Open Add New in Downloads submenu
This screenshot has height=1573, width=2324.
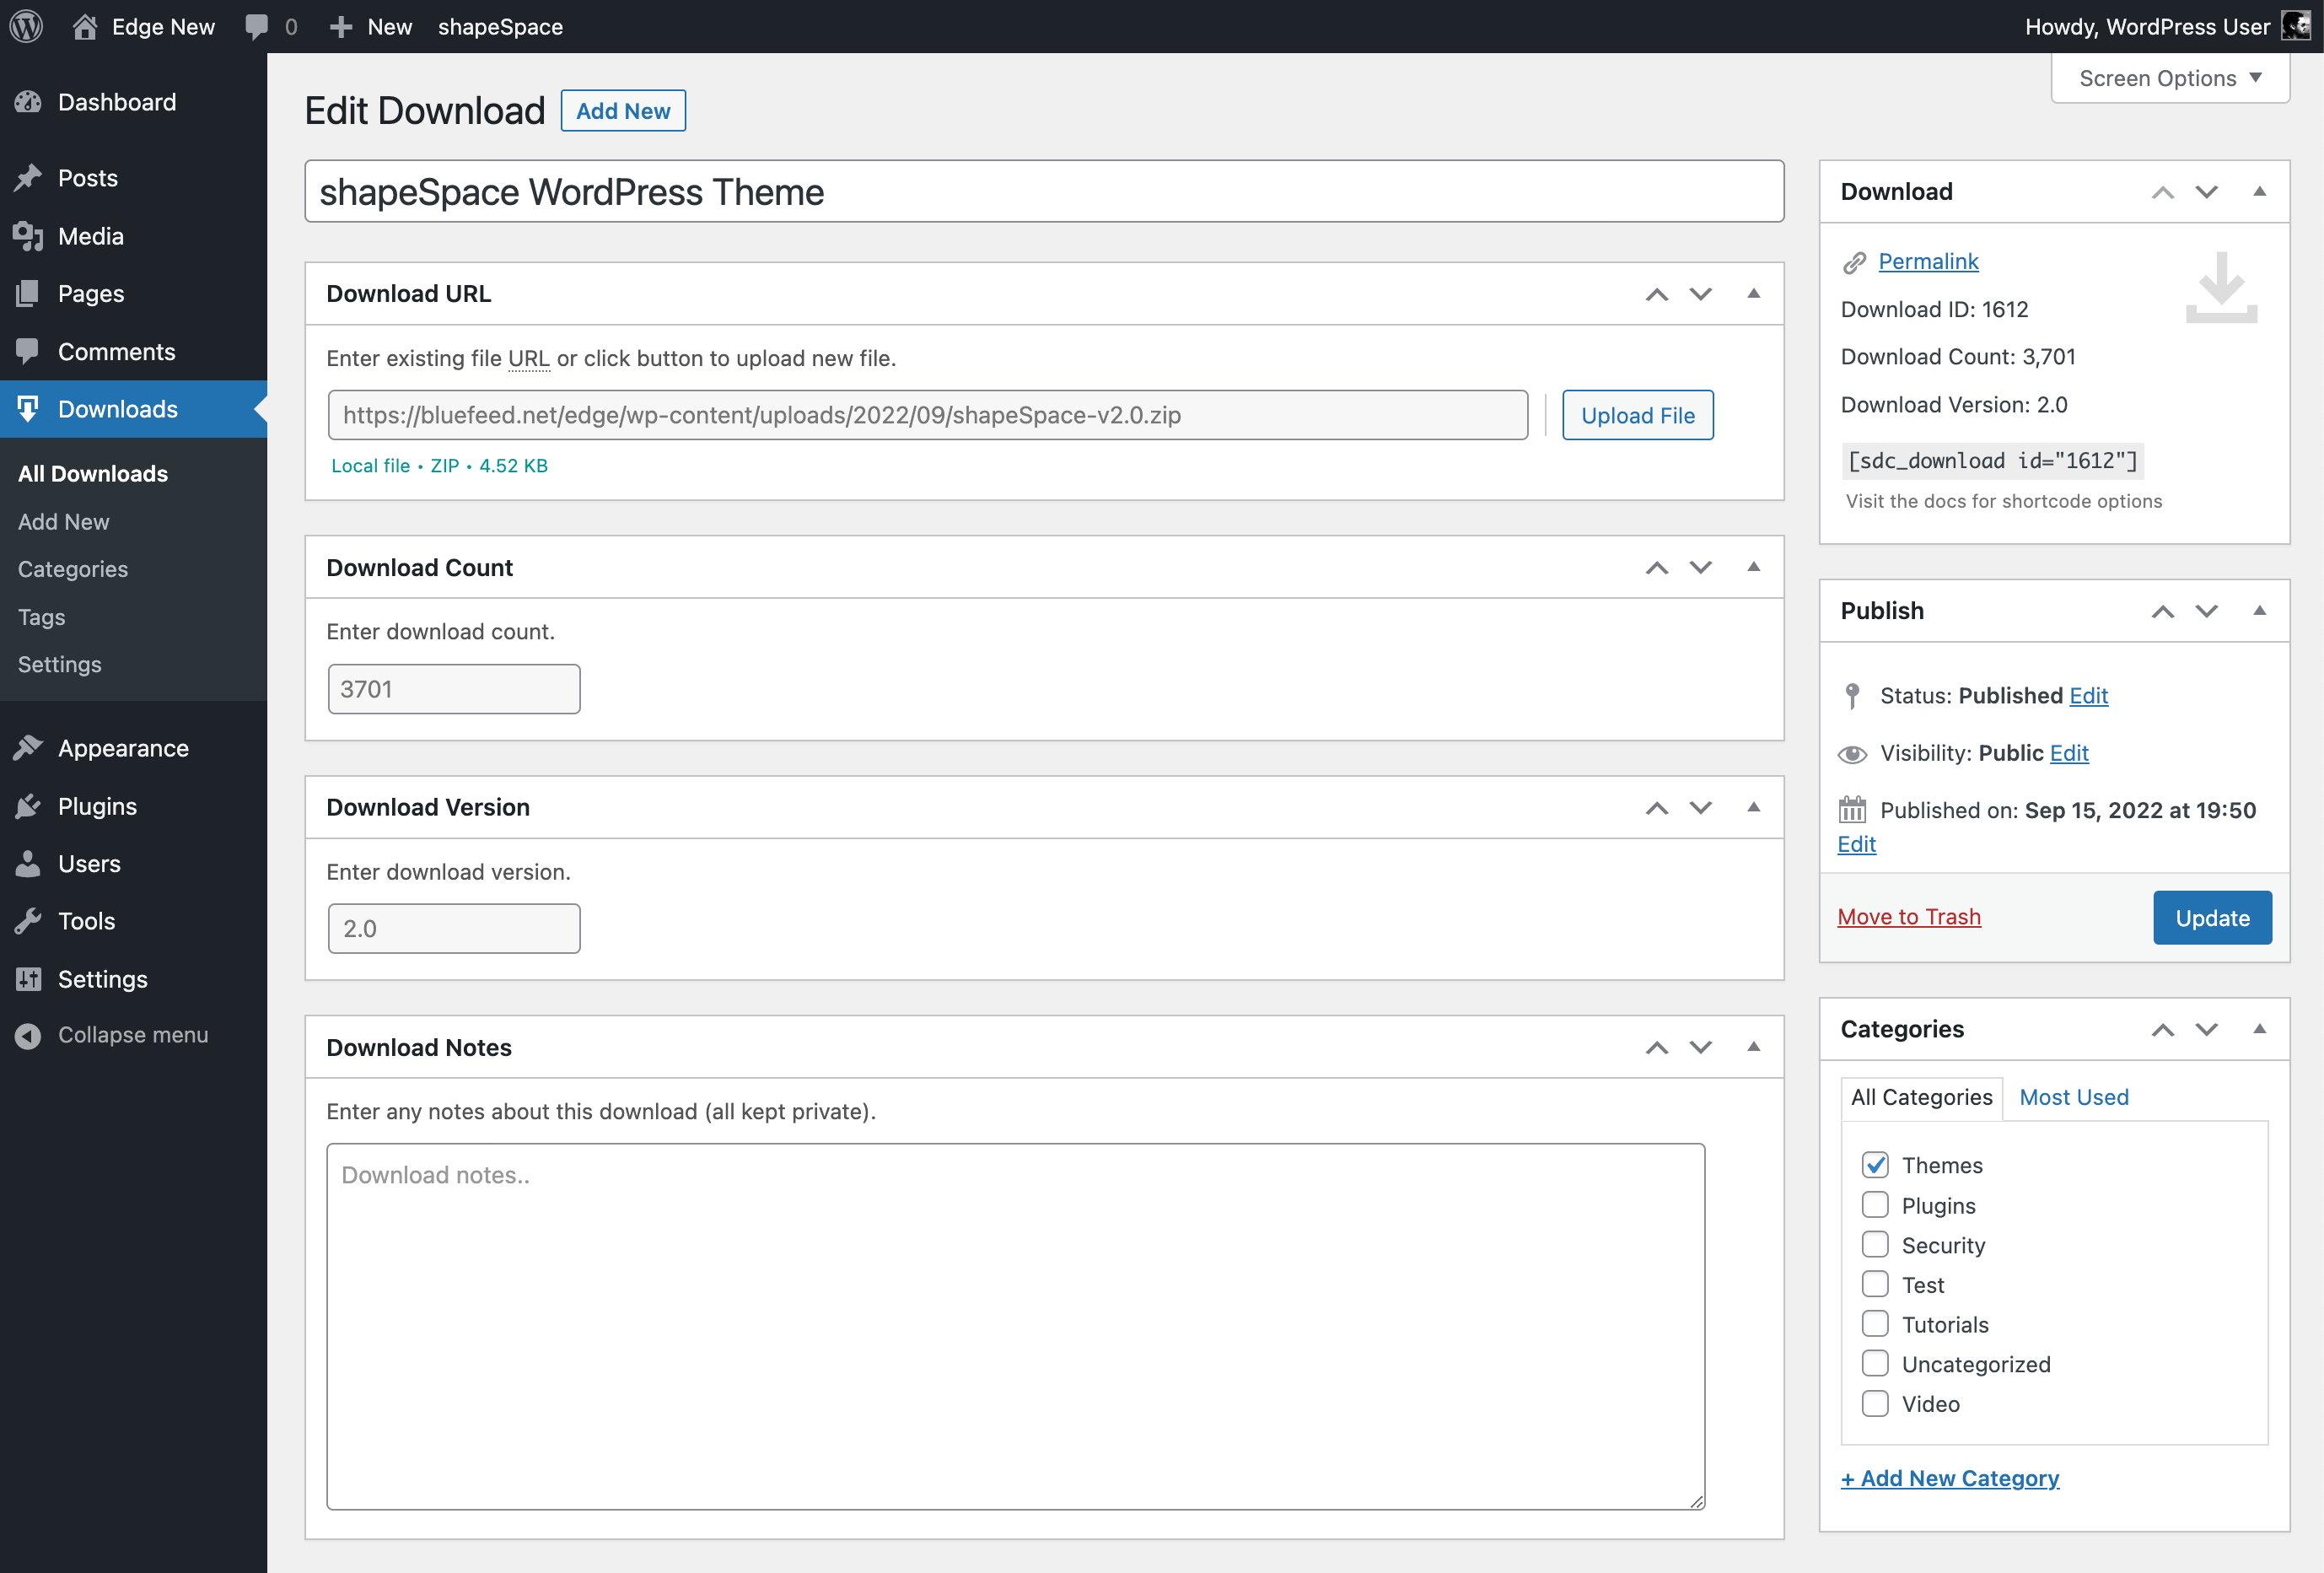point(64,521)
